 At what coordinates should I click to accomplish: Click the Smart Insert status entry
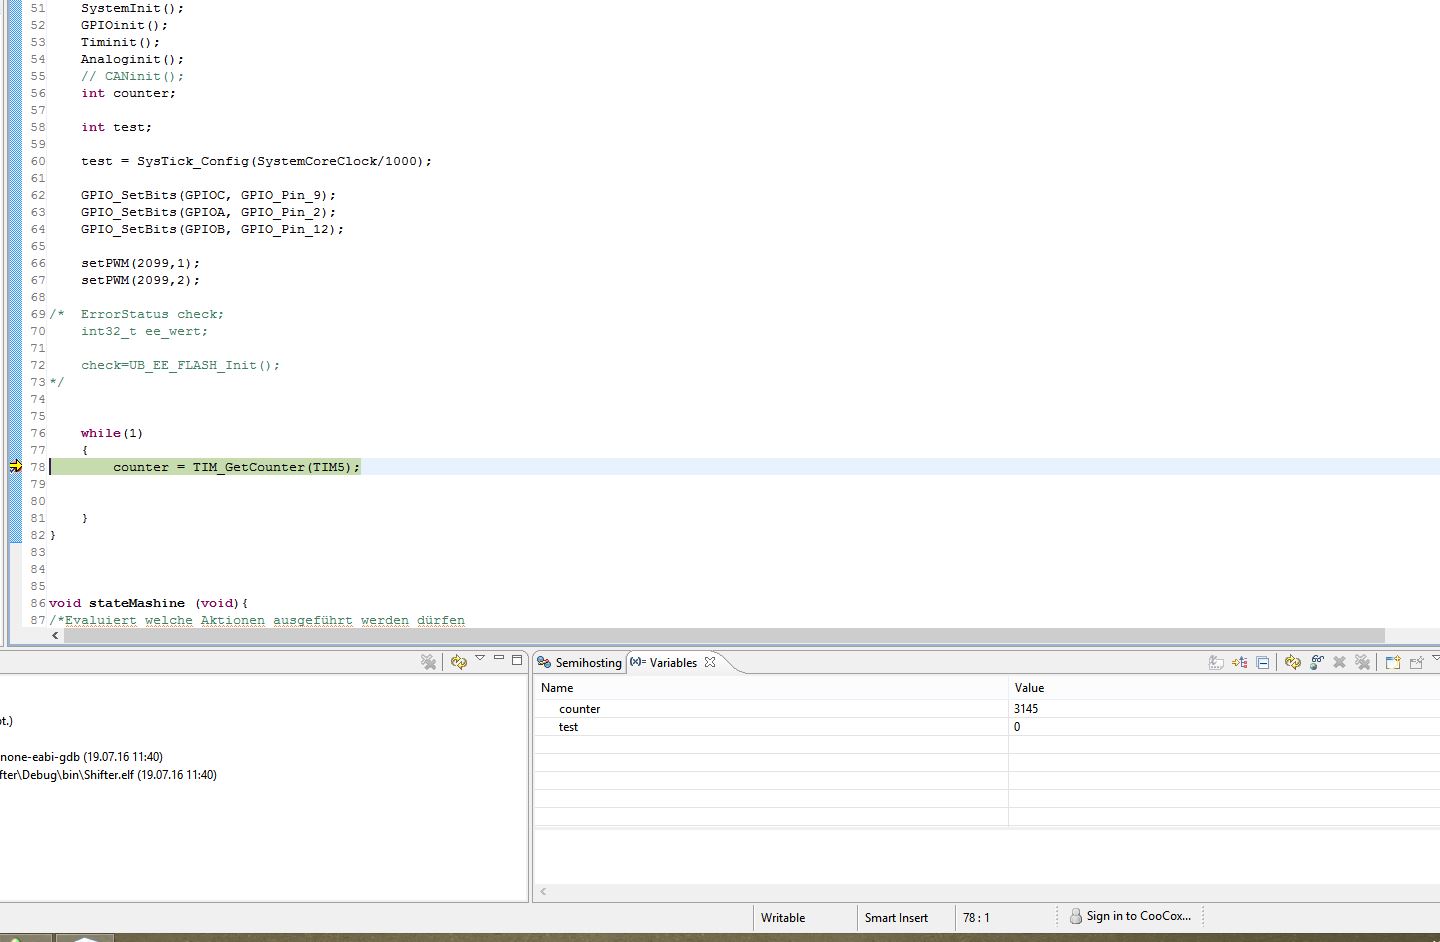pos(896,918)
